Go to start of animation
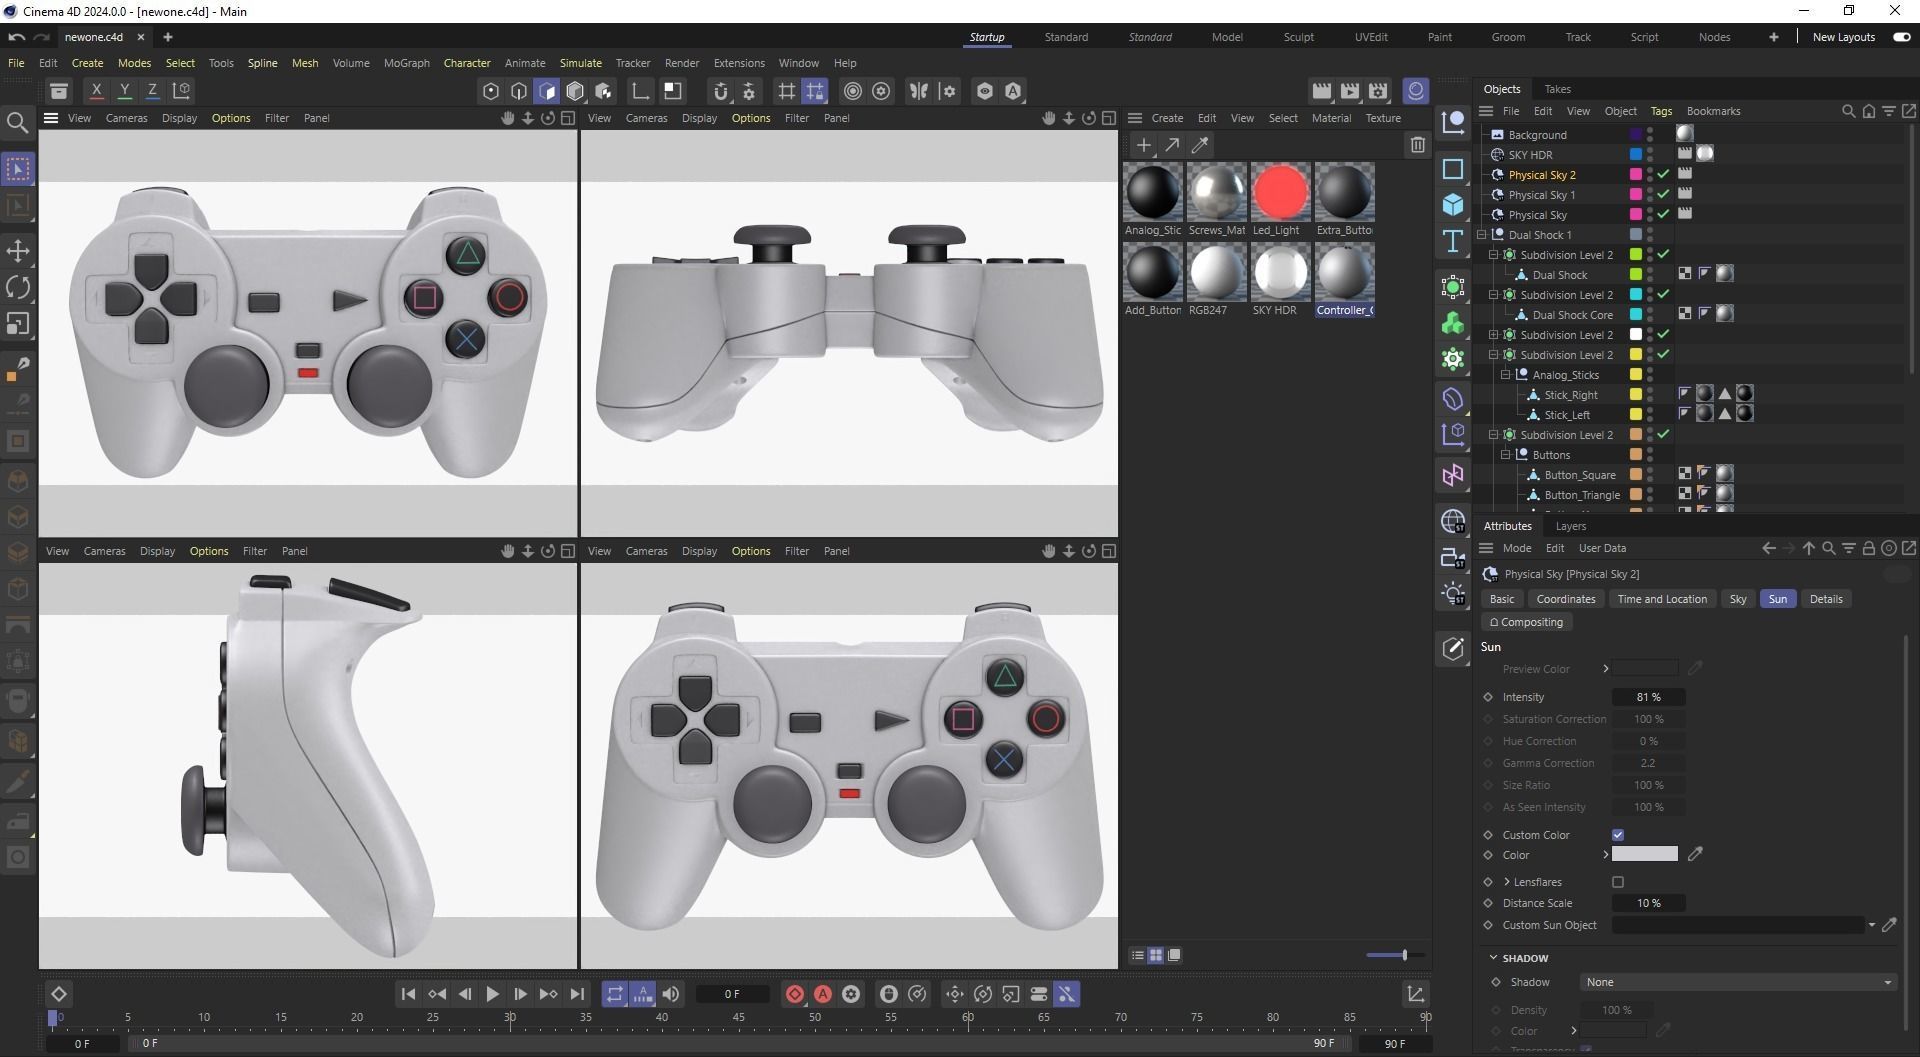Image resolution: width=1920 pixels, height=1057 pixels. pos(408,994)
